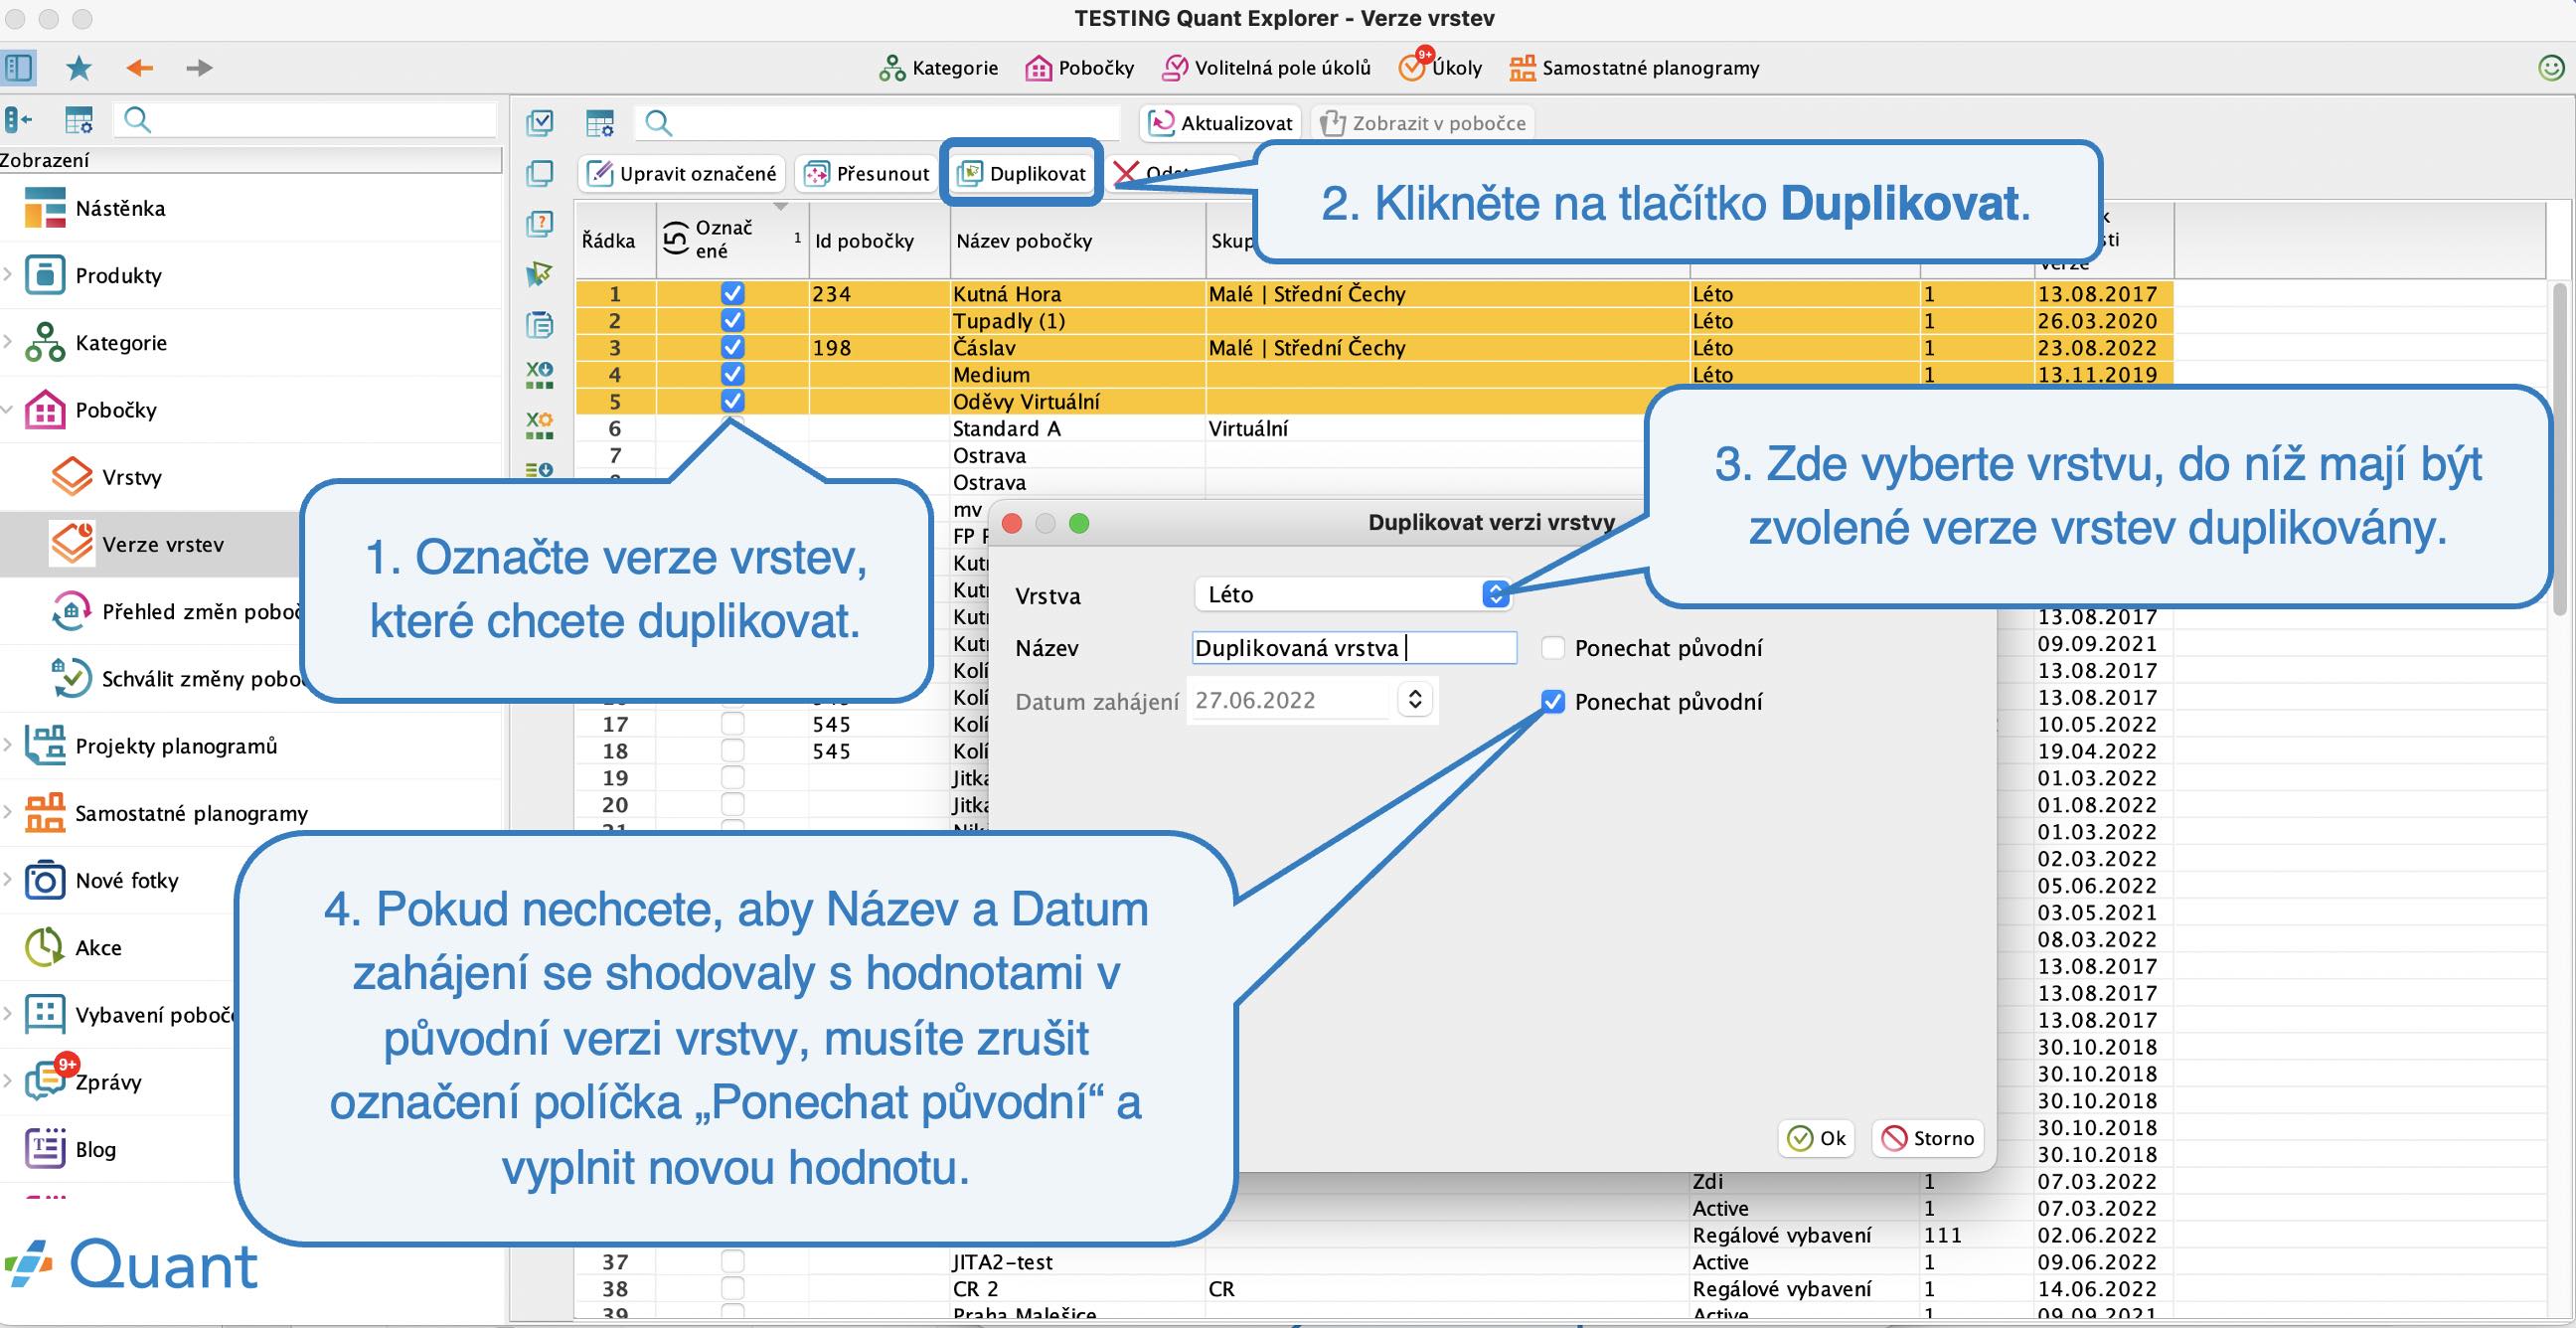Image resolution: width=2576 pixels, height=1328 pixels.
Task: Click the help question-mark icon in the vertical toolbar
Action: pos(540,224)
